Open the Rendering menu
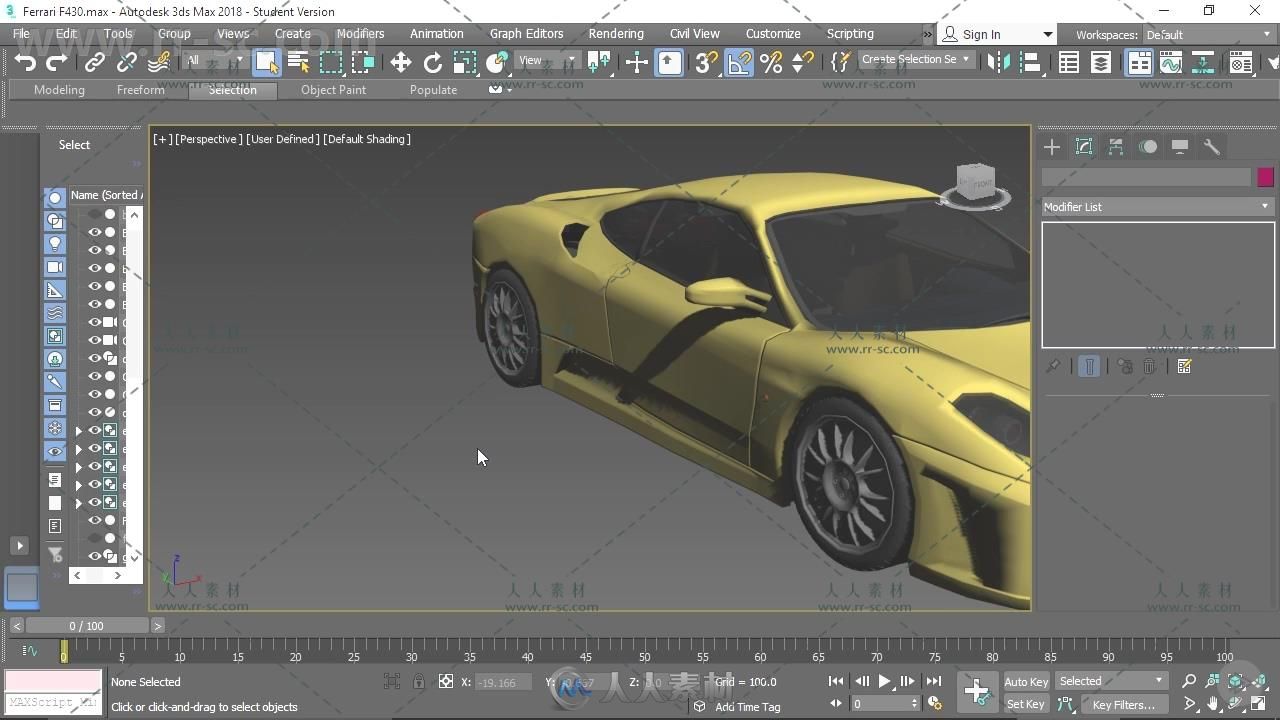The width and height of the screenshot is (1280, 720). (x=616, y=33)
